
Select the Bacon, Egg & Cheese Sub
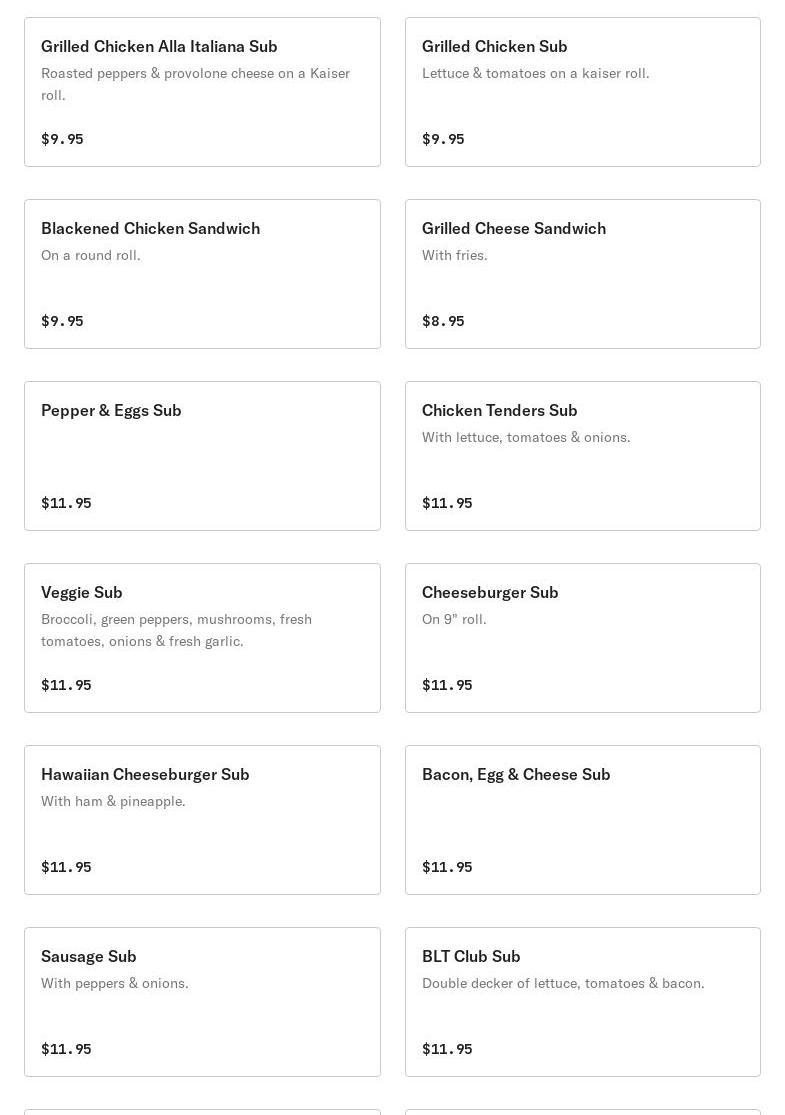click(582, 820)
